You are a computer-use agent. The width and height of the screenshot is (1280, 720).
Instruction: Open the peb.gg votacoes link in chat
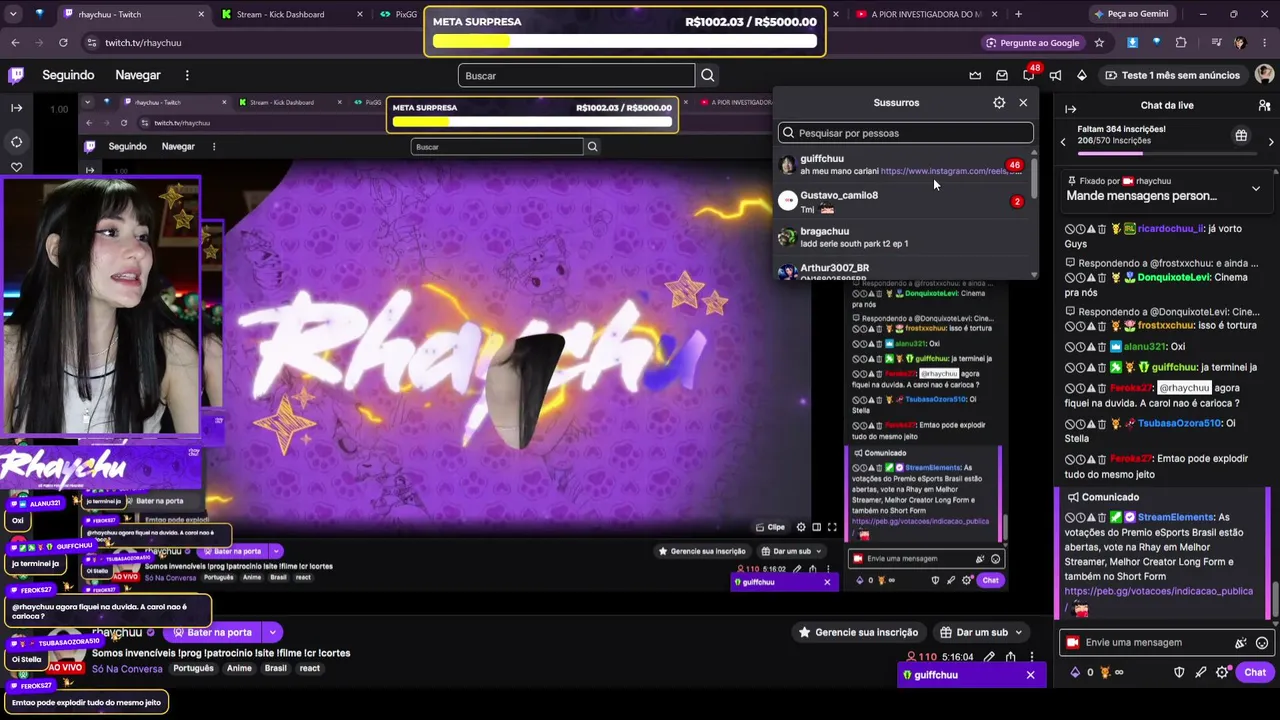coord(1158,591)
